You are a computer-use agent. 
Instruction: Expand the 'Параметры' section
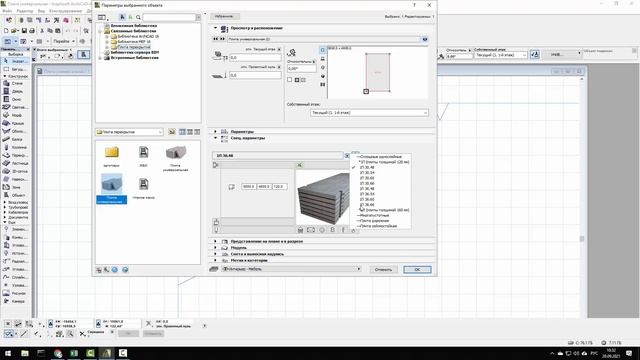(x=216, y=131)
